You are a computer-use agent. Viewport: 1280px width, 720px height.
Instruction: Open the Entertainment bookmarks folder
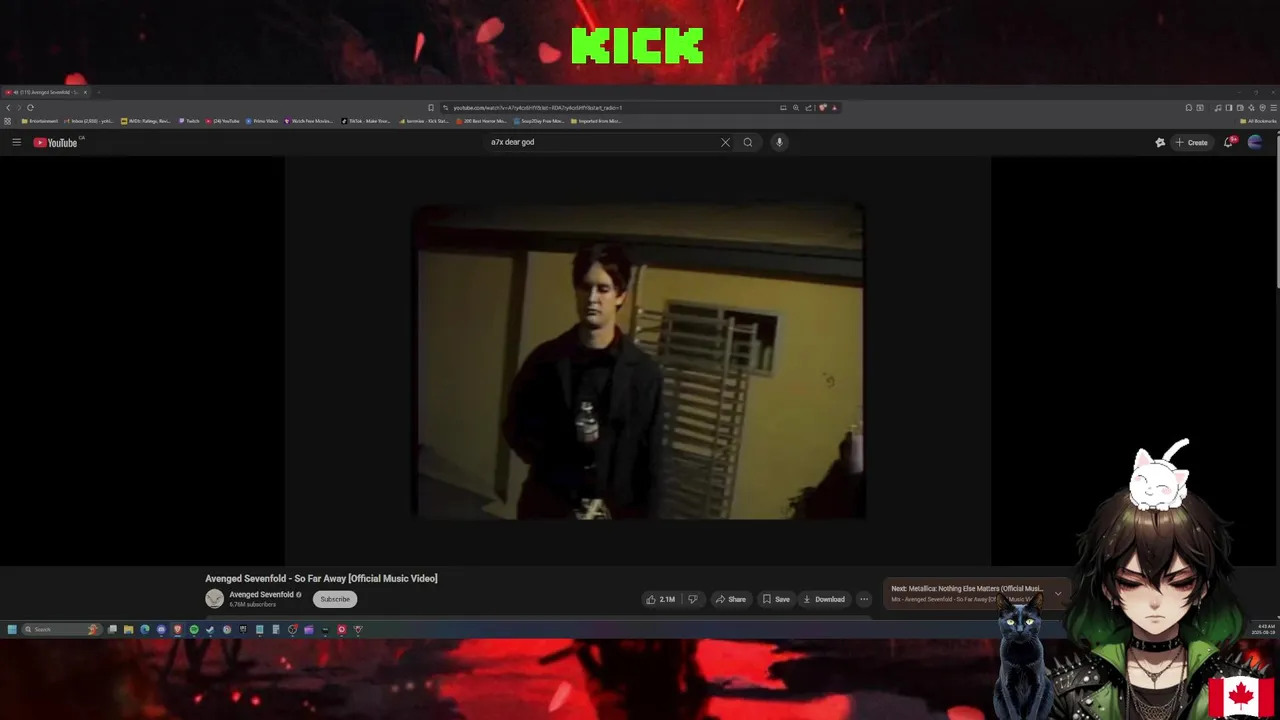coord(40,121)
